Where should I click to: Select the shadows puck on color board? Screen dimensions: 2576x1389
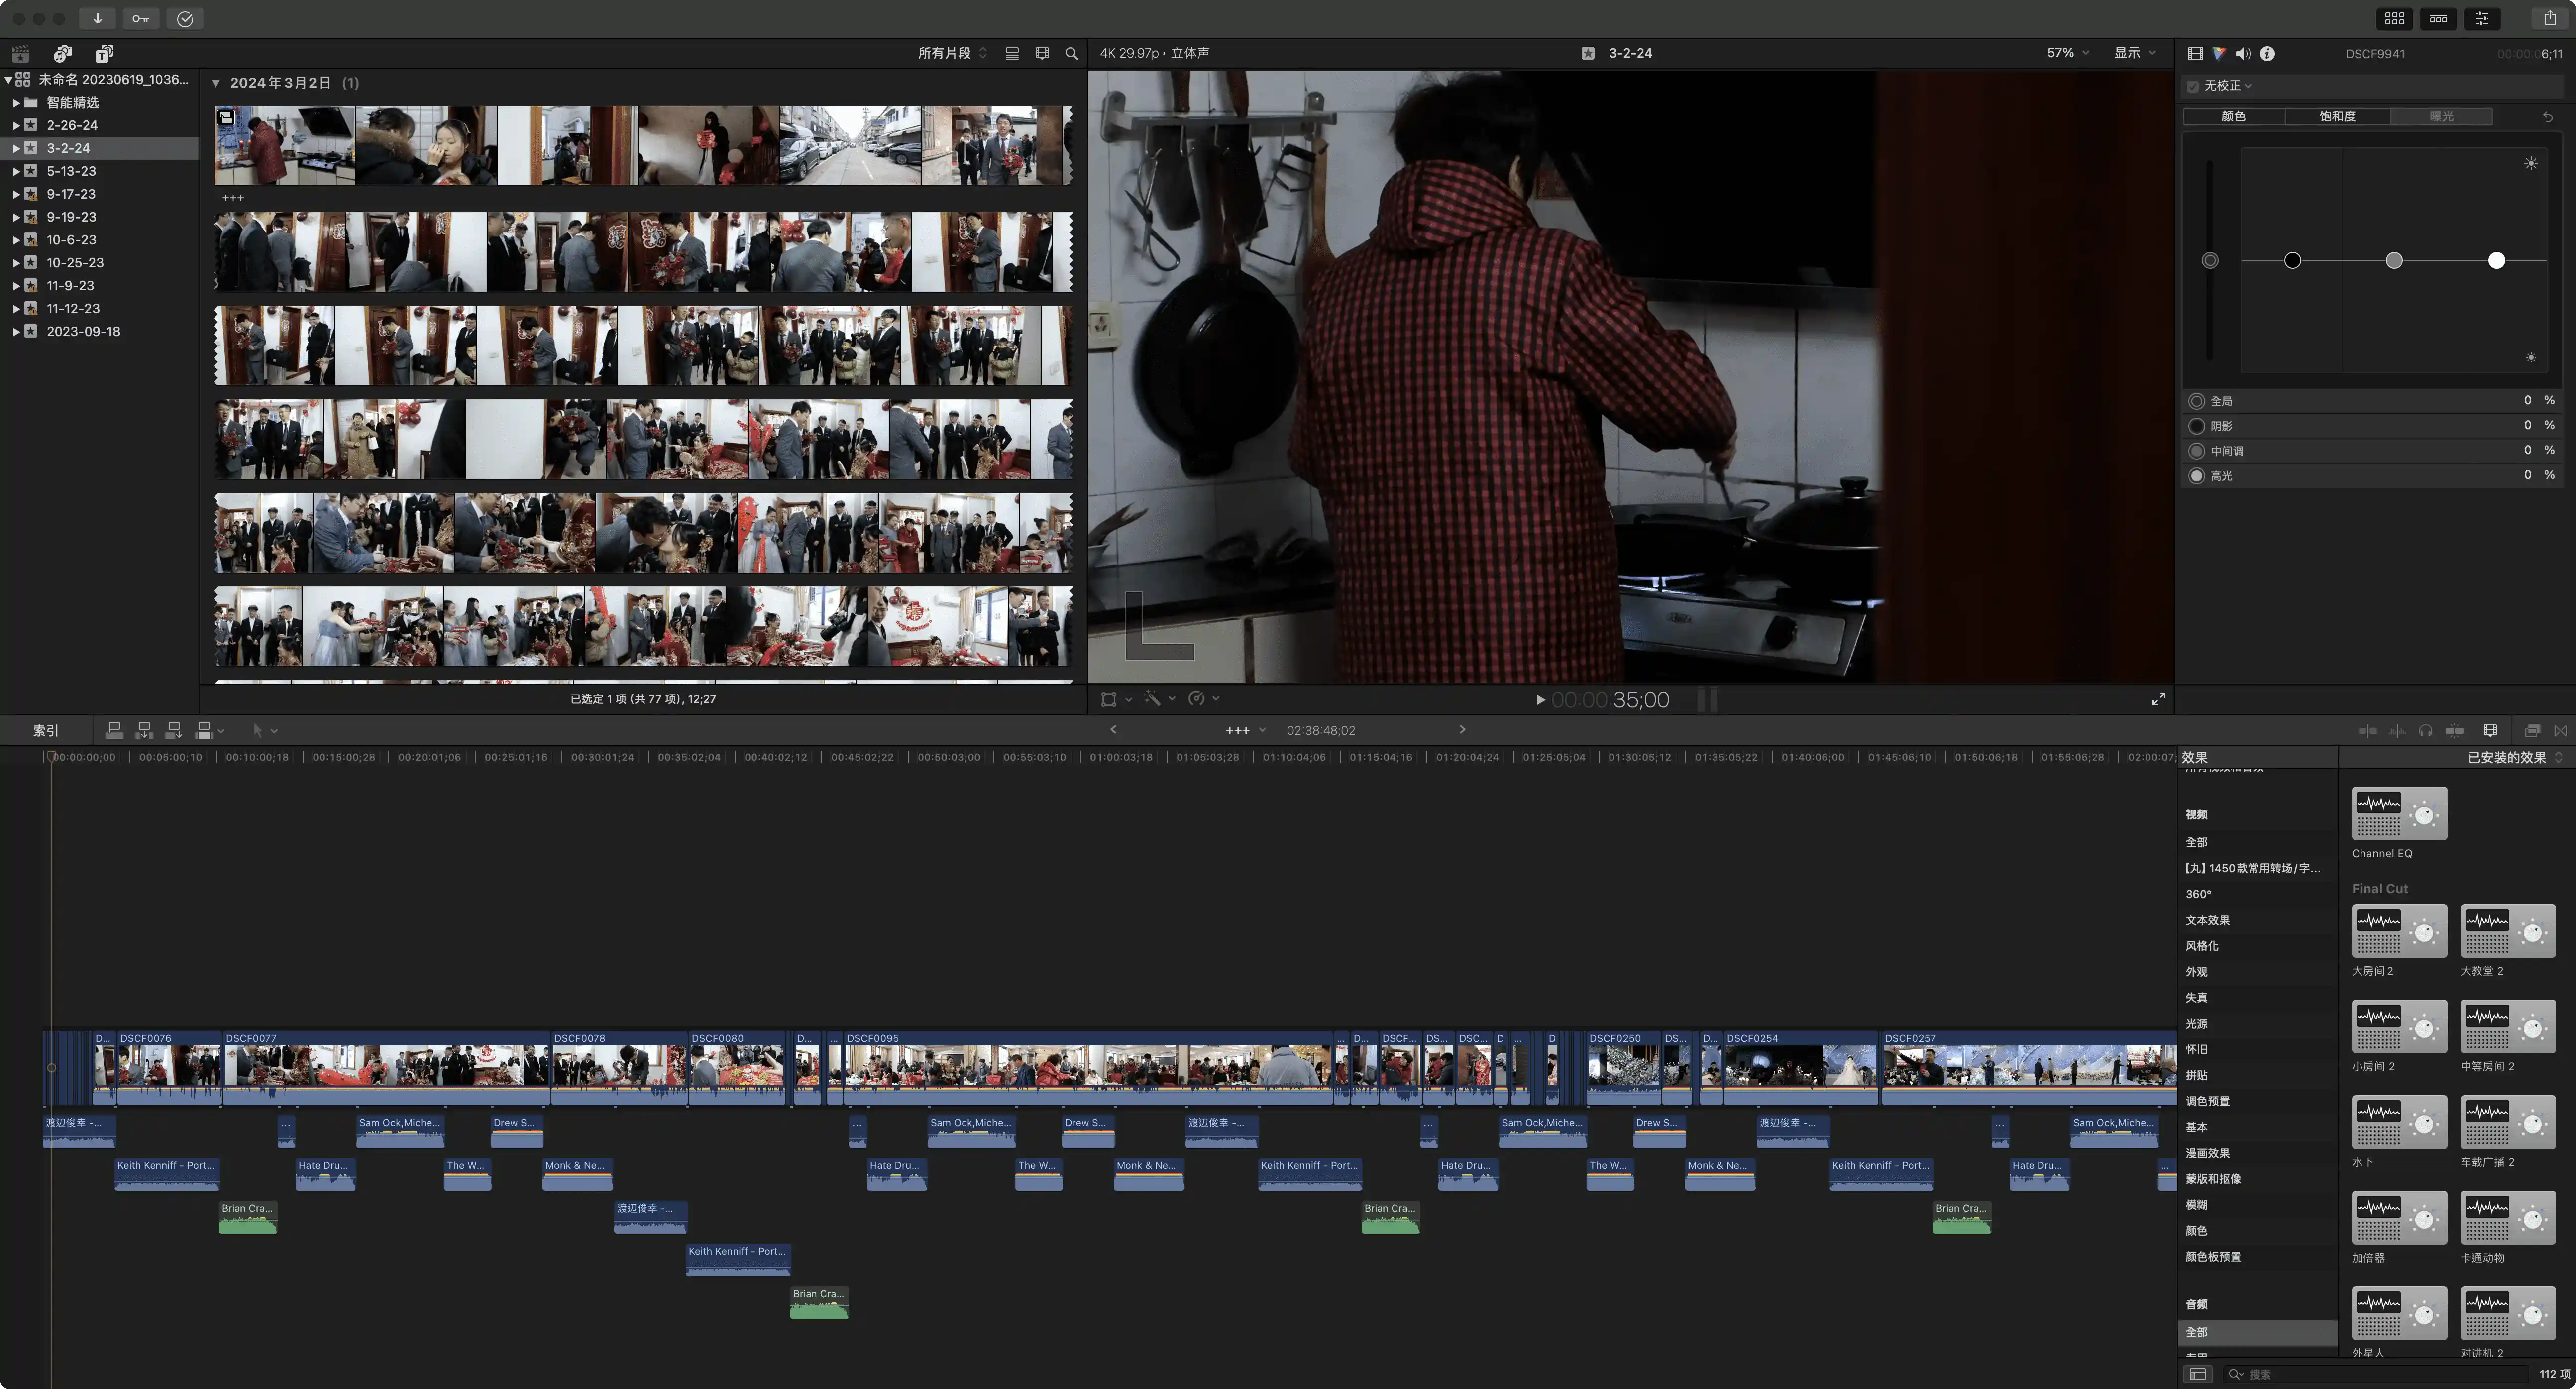[2292, 260]
